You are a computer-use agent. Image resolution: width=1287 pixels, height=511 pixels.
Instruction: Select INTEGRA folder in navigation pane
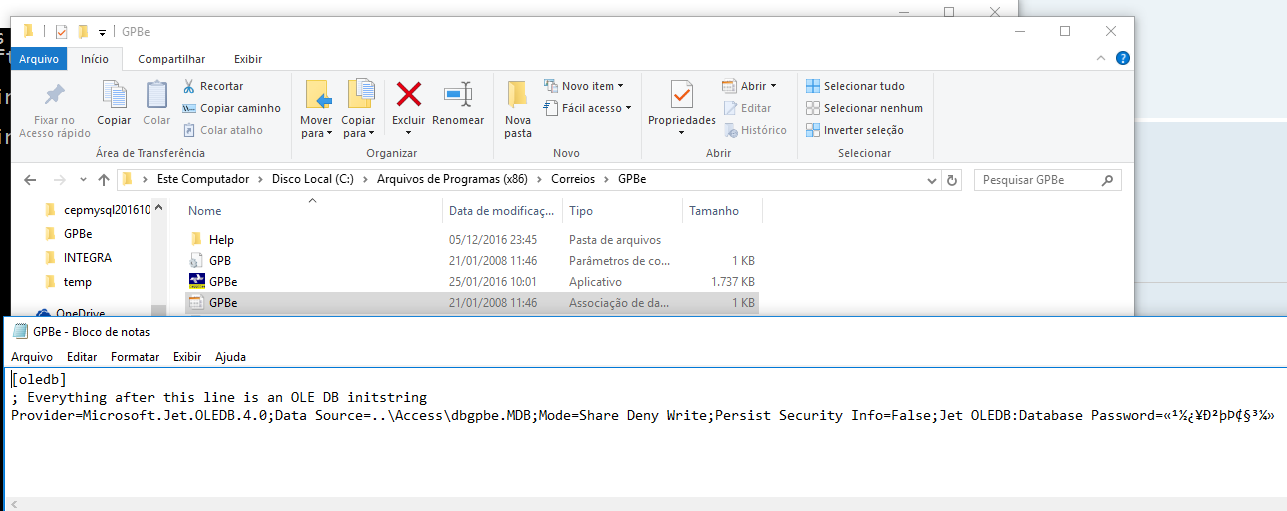tap(78, 258)
